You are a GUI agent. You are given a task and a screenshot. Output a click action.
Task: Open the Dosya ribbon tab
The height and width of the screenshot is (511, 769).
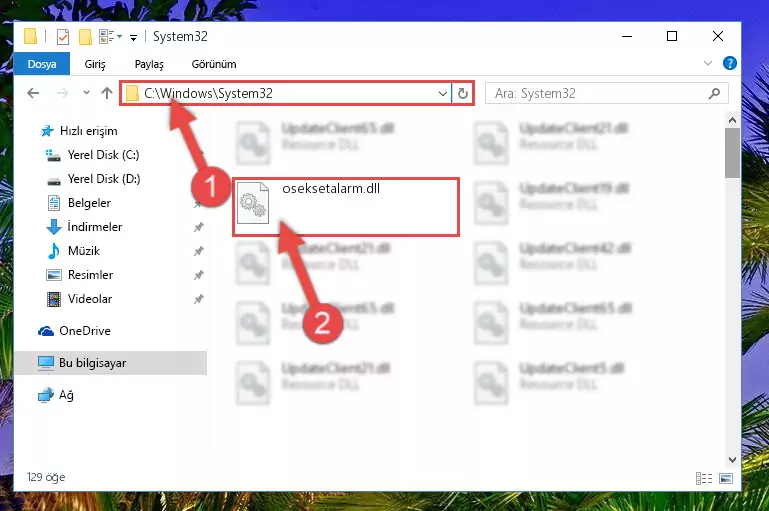[42, 64]
